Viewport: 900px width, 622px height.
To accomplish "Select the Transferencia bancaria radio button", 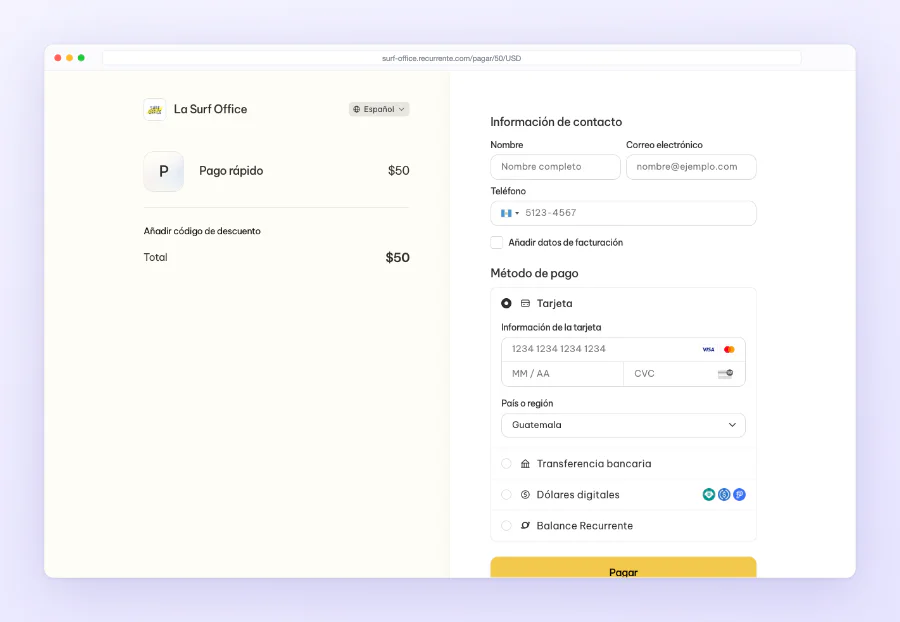I will pos(506,464).
